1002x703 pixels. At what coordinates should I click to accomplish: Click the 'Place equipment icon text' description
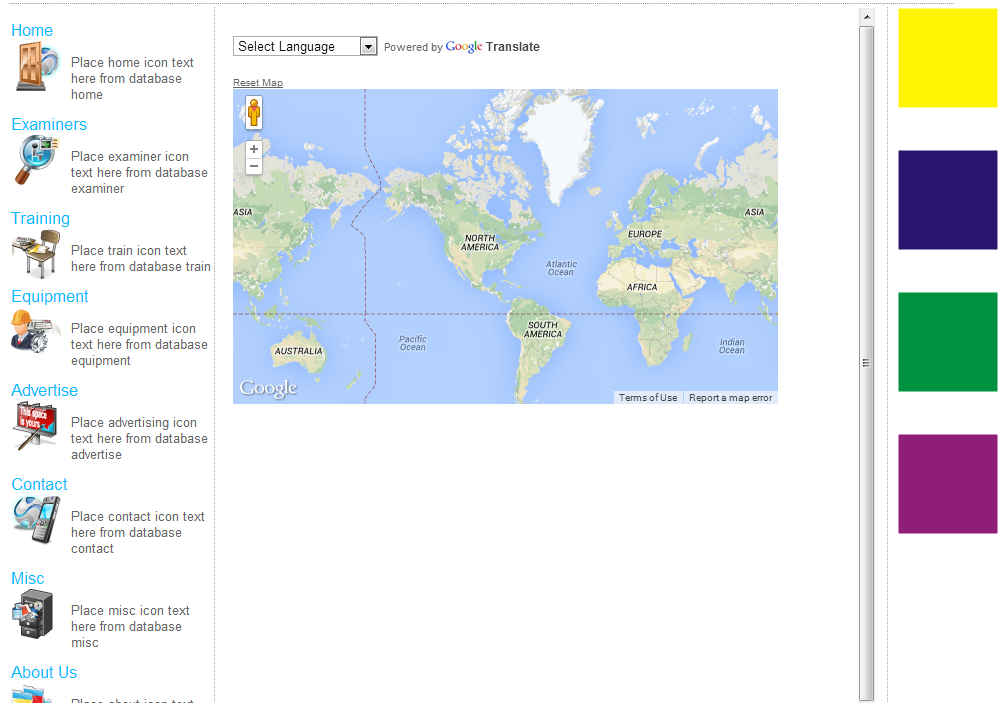(x=139, y=344)
